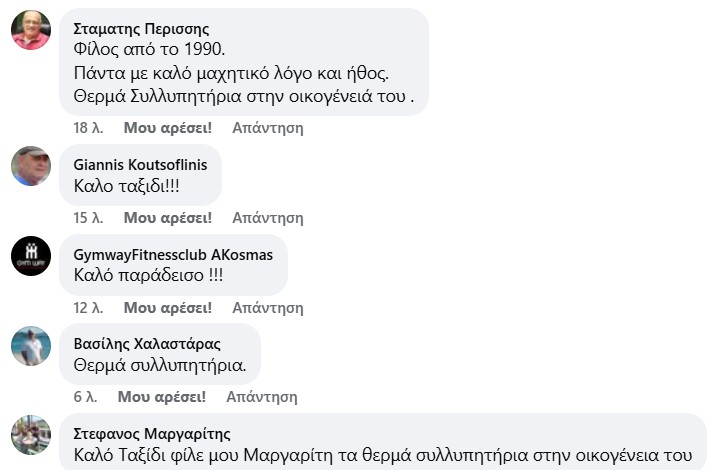Like Βασίλης Χαλαστάρας's condolences comment
This screenshot has width=711, height=470.
(161, 396)
